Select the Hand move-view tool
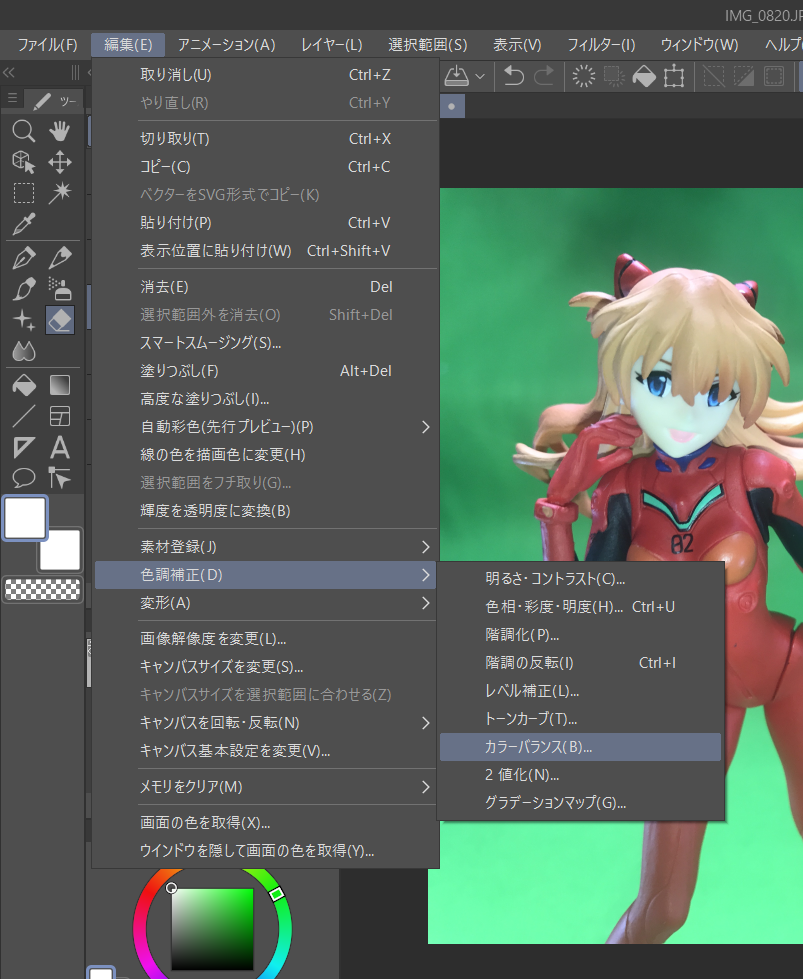803x979 pixels. click(x=60, y=131)
